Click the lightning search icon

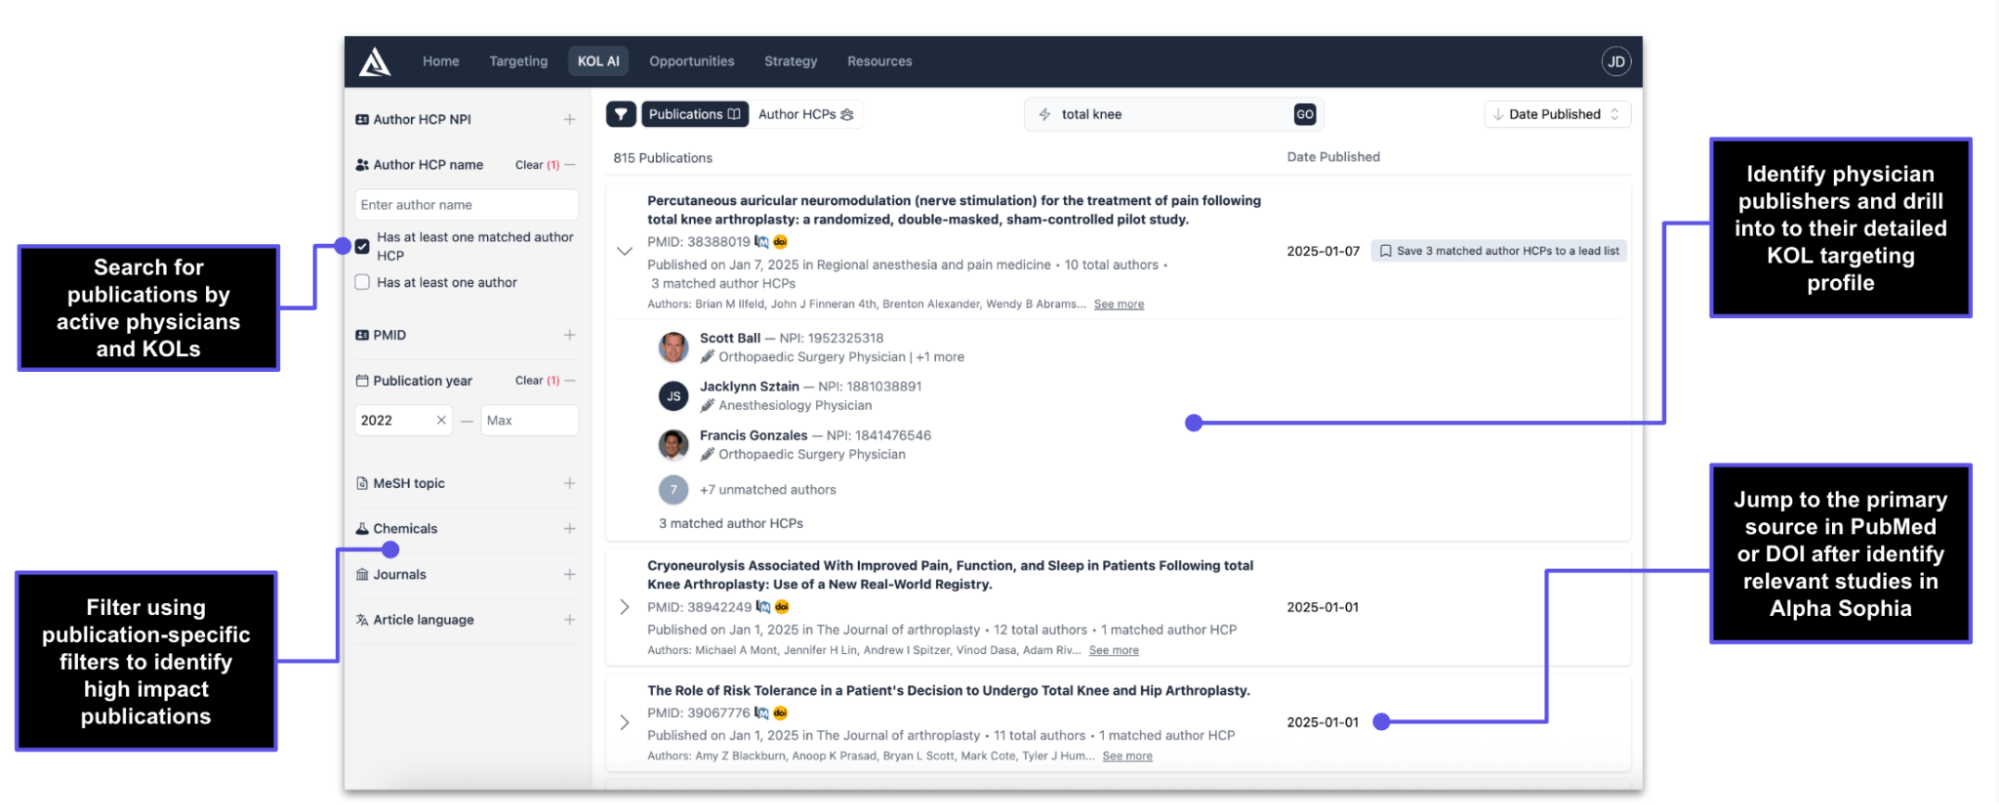[x=1045, y=114]
